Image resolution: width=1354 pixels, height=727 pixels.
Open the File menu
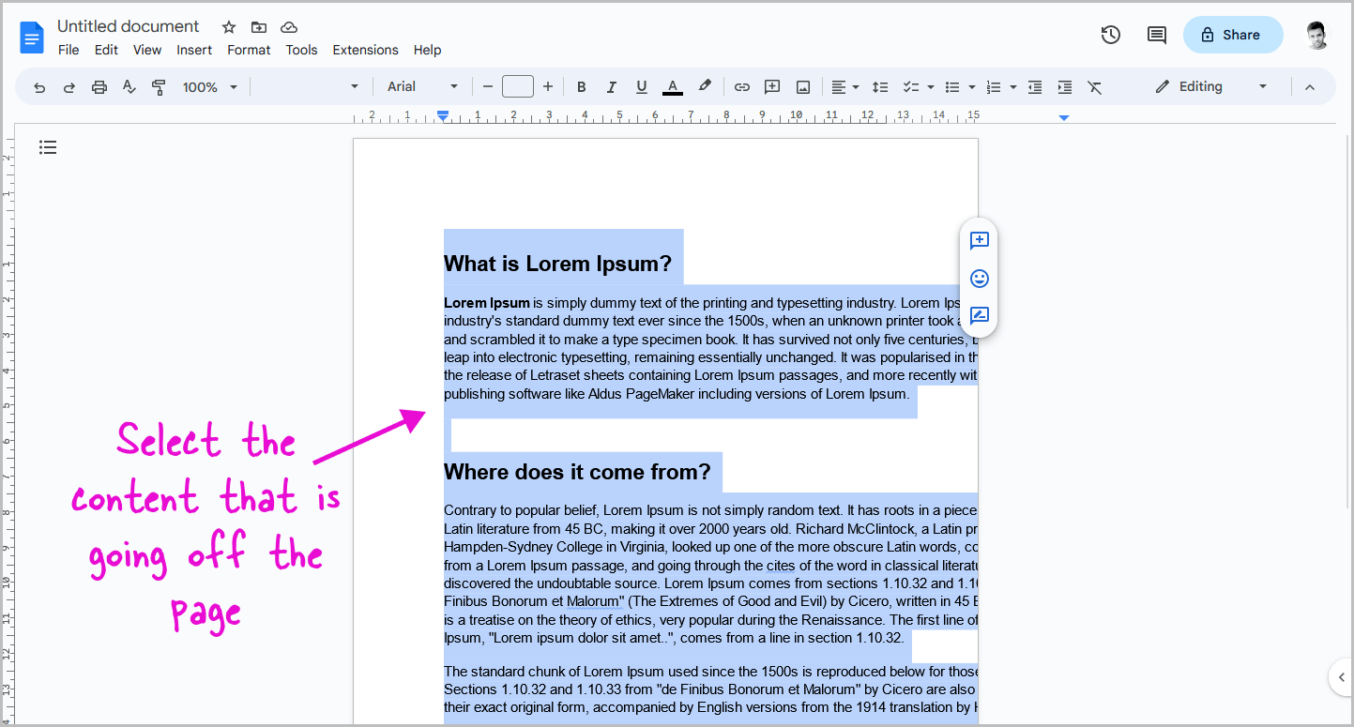69,50
